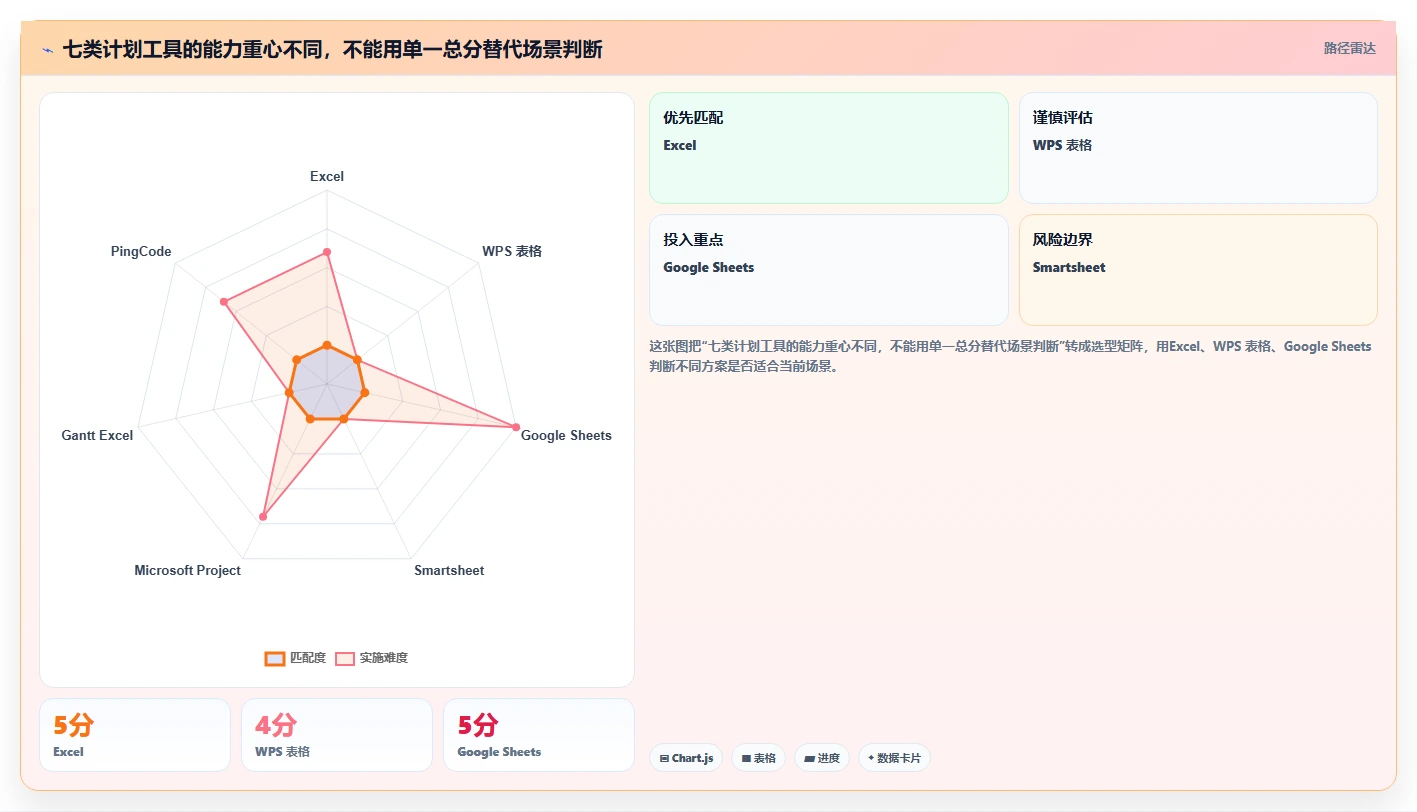The height and width of the screenshot is (812, 1417).
Task: Click the Microsoft Project axis label
Action: point(188,570)
